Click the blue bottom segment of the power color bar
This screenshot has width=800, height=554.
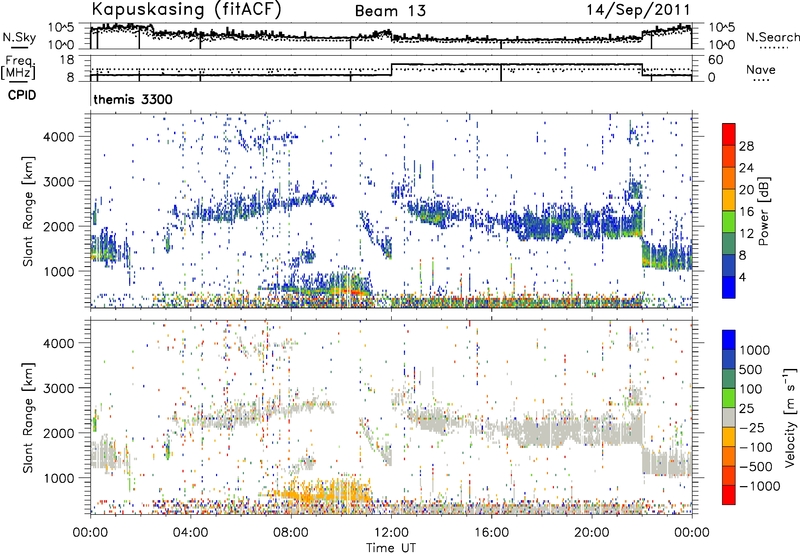coord(729,287)
